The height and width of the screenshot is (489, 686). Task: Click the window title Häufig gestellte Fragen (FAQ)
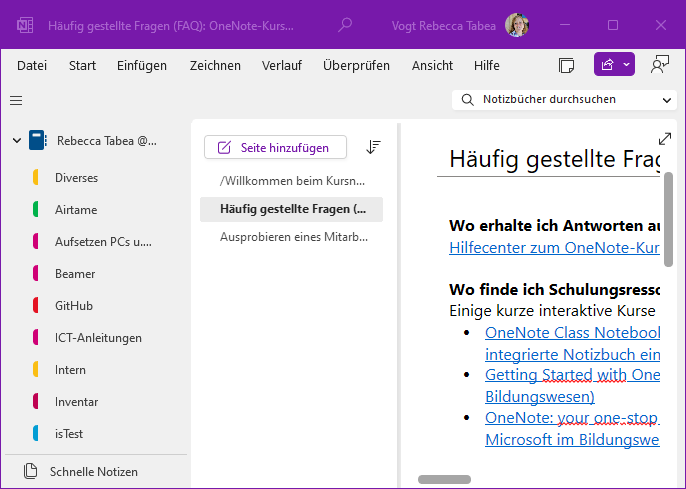click(x=171, y=26)
